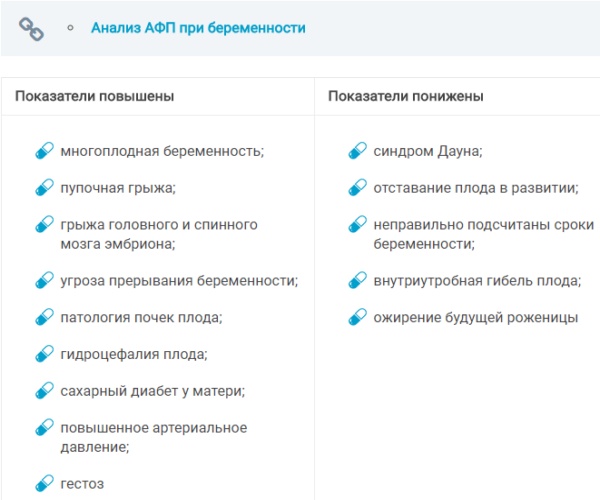
Task: Click the pill icon beside 'гидроцефалия плода'
Action: (44, 354)
